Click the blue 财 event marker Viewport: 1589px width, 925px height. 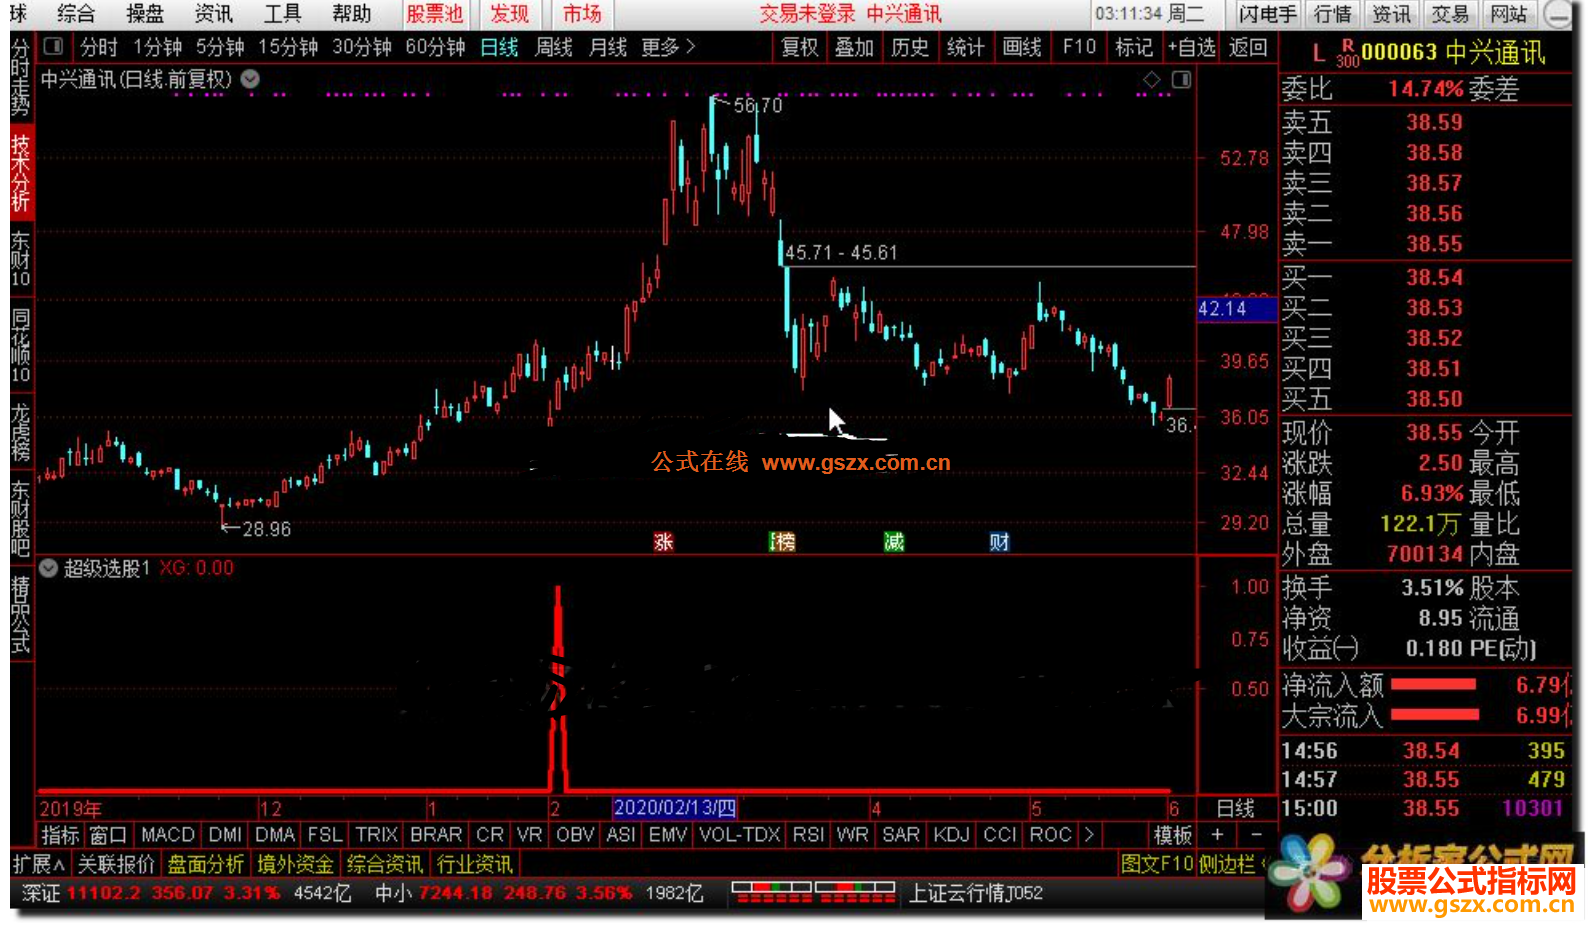click(999, 542)
